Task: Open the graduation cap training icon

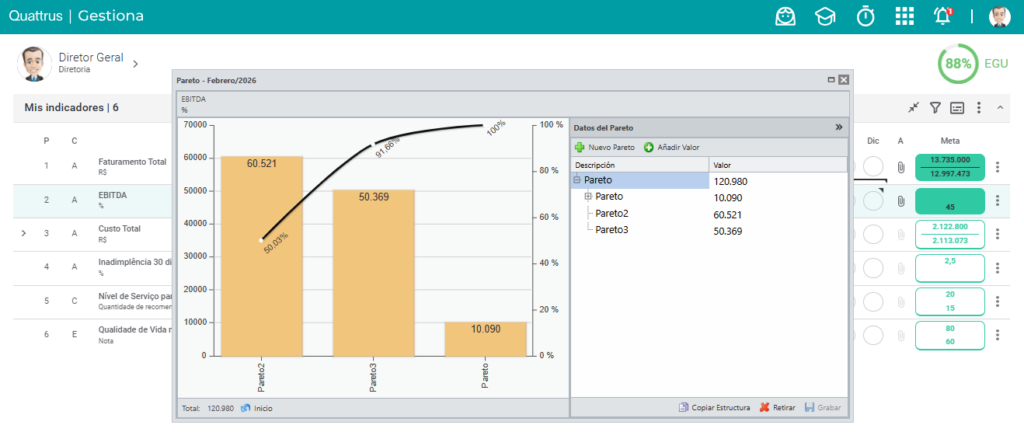Action: tap(825, 17)
